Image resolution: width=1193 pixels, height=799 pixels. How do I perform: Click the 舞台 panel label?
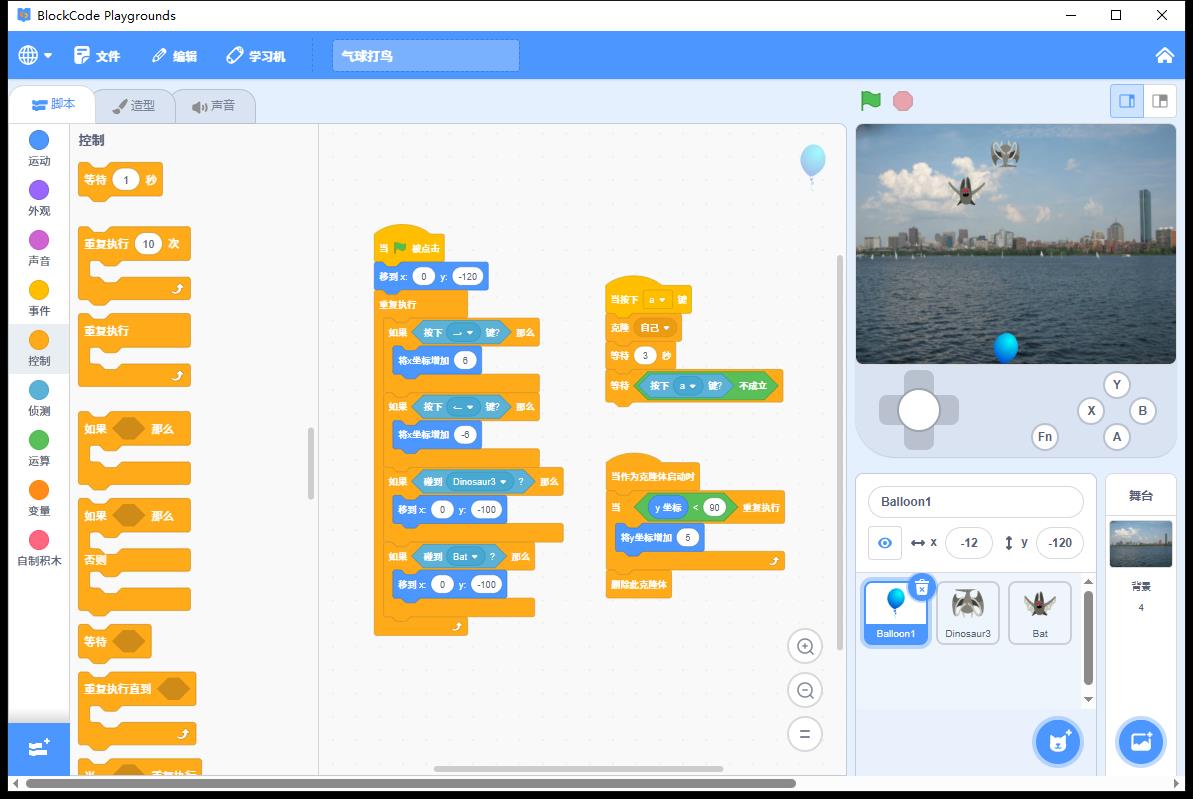(x=1140, y=495)
